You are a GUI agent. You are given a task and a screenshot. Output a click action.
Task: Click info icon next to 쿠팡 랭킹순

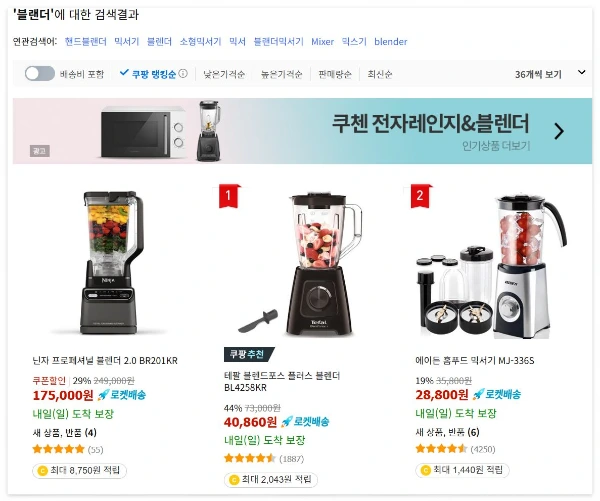[x=183, y=73]
